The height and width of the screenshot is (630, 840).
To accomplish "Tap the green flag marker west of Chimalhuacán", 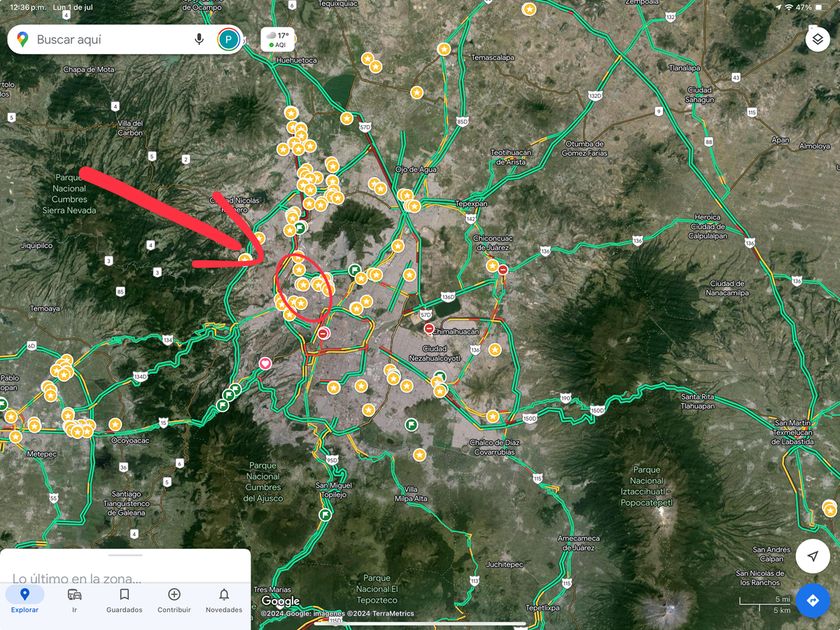I will (x=354, y=270).
